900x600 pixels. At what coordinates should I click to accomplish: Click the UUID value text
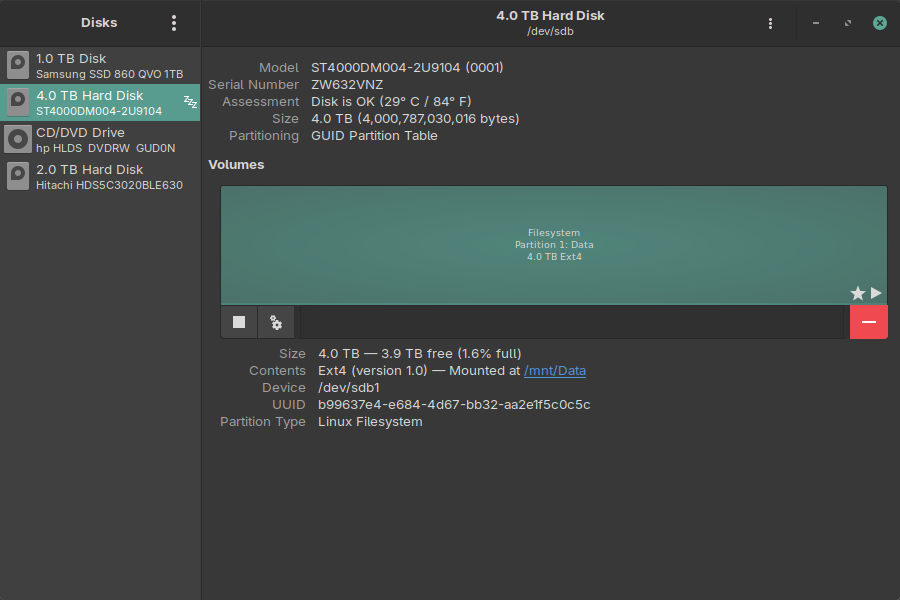pyautogui.click(x=454, y=405)
